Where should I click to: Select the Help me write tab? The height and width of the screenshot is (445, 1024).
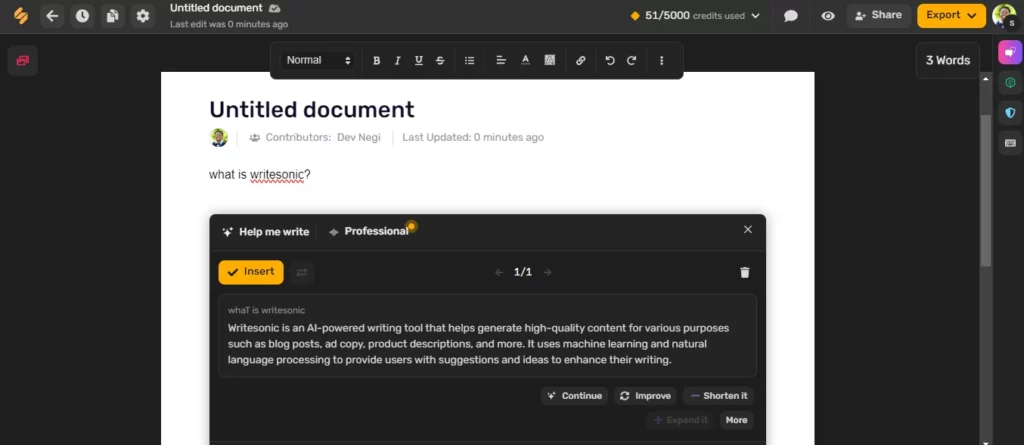266,232
